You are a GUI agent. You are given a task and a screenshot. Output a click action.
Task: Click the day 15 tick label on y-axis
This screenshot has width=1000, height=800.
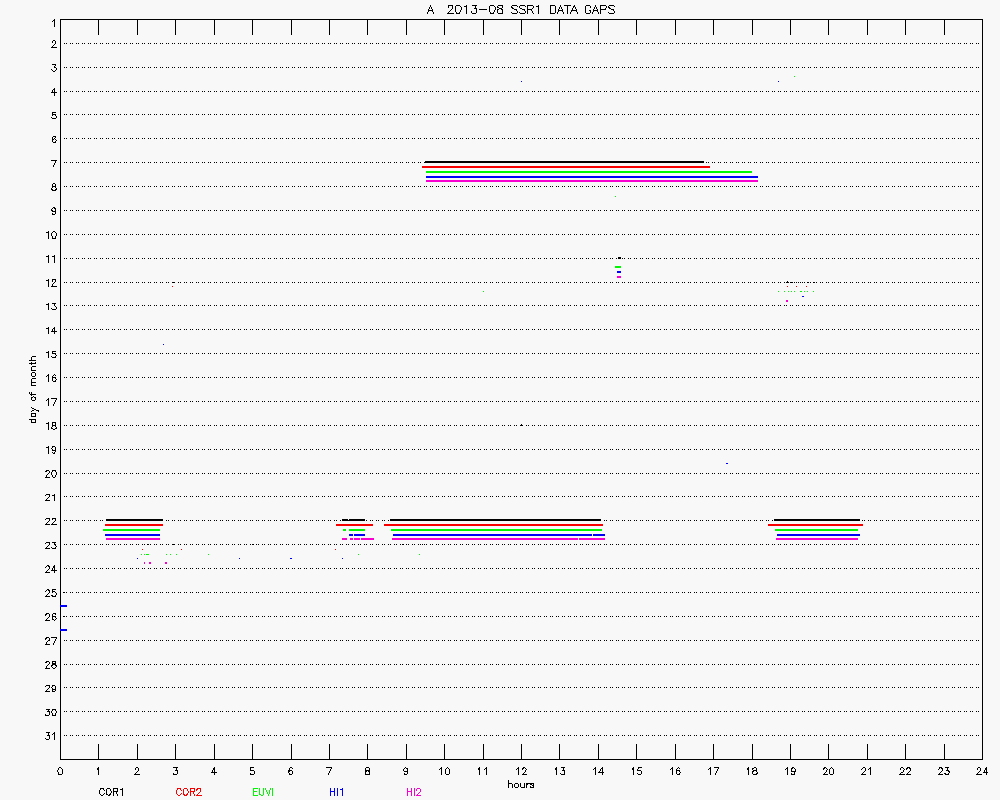(x=52, y=354)
